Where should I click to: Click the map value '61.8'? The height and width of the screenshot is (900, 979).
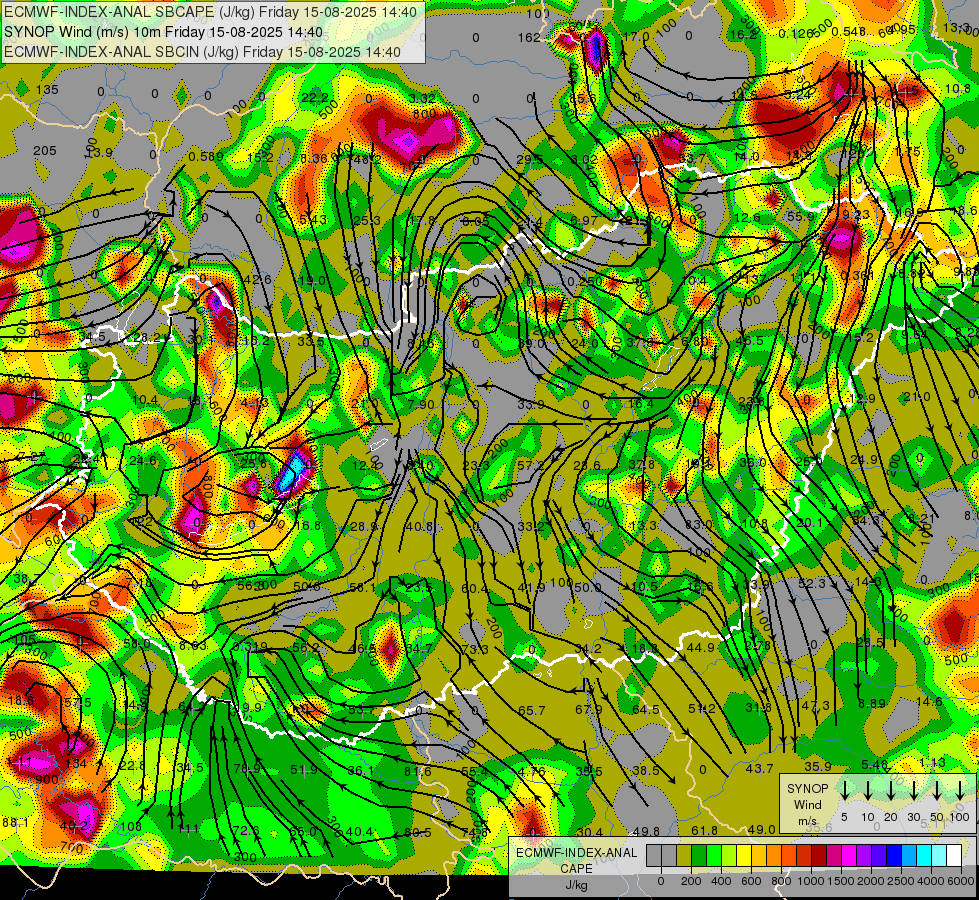[x=704, y=830]
